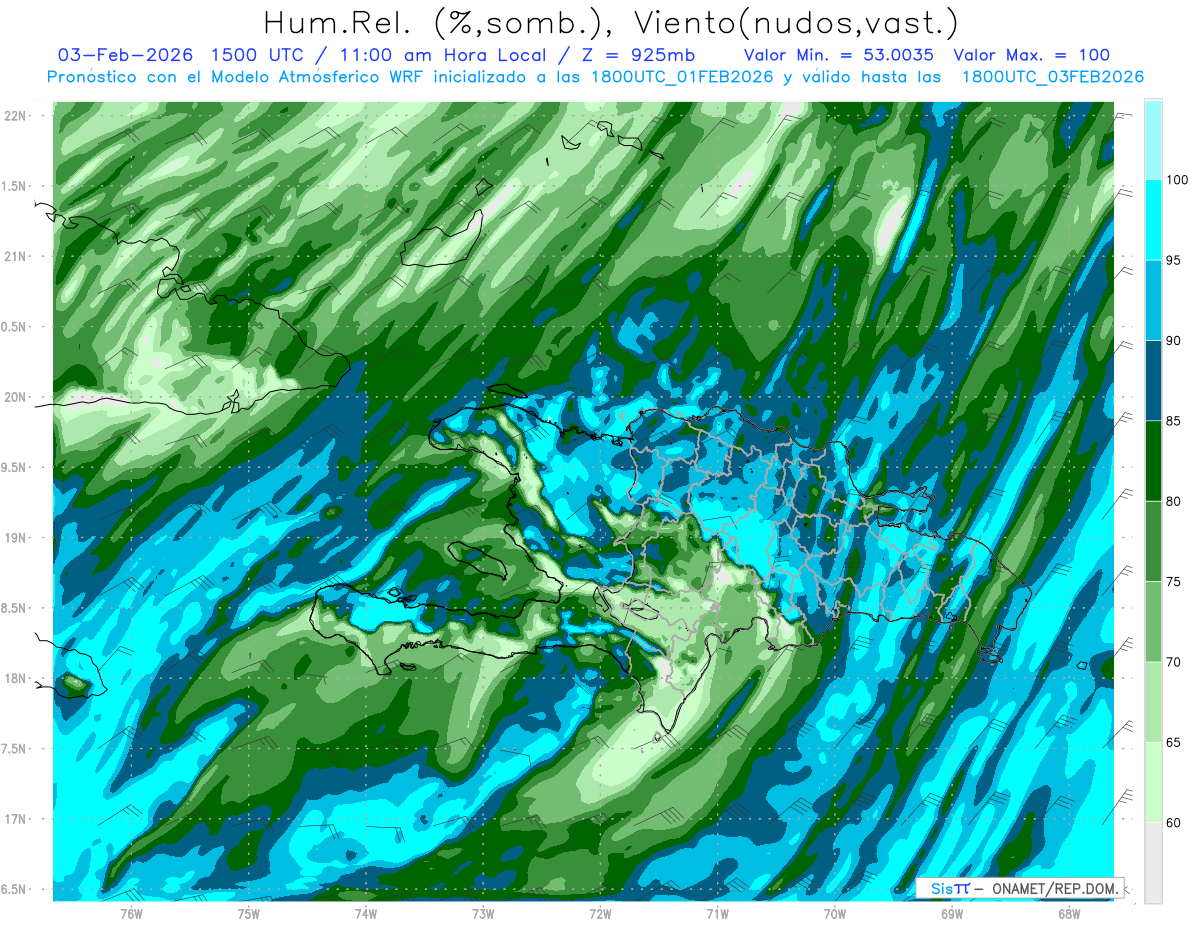Click the longitude label "73W"
The image size is (1200, 927).
tap(483, 914)
